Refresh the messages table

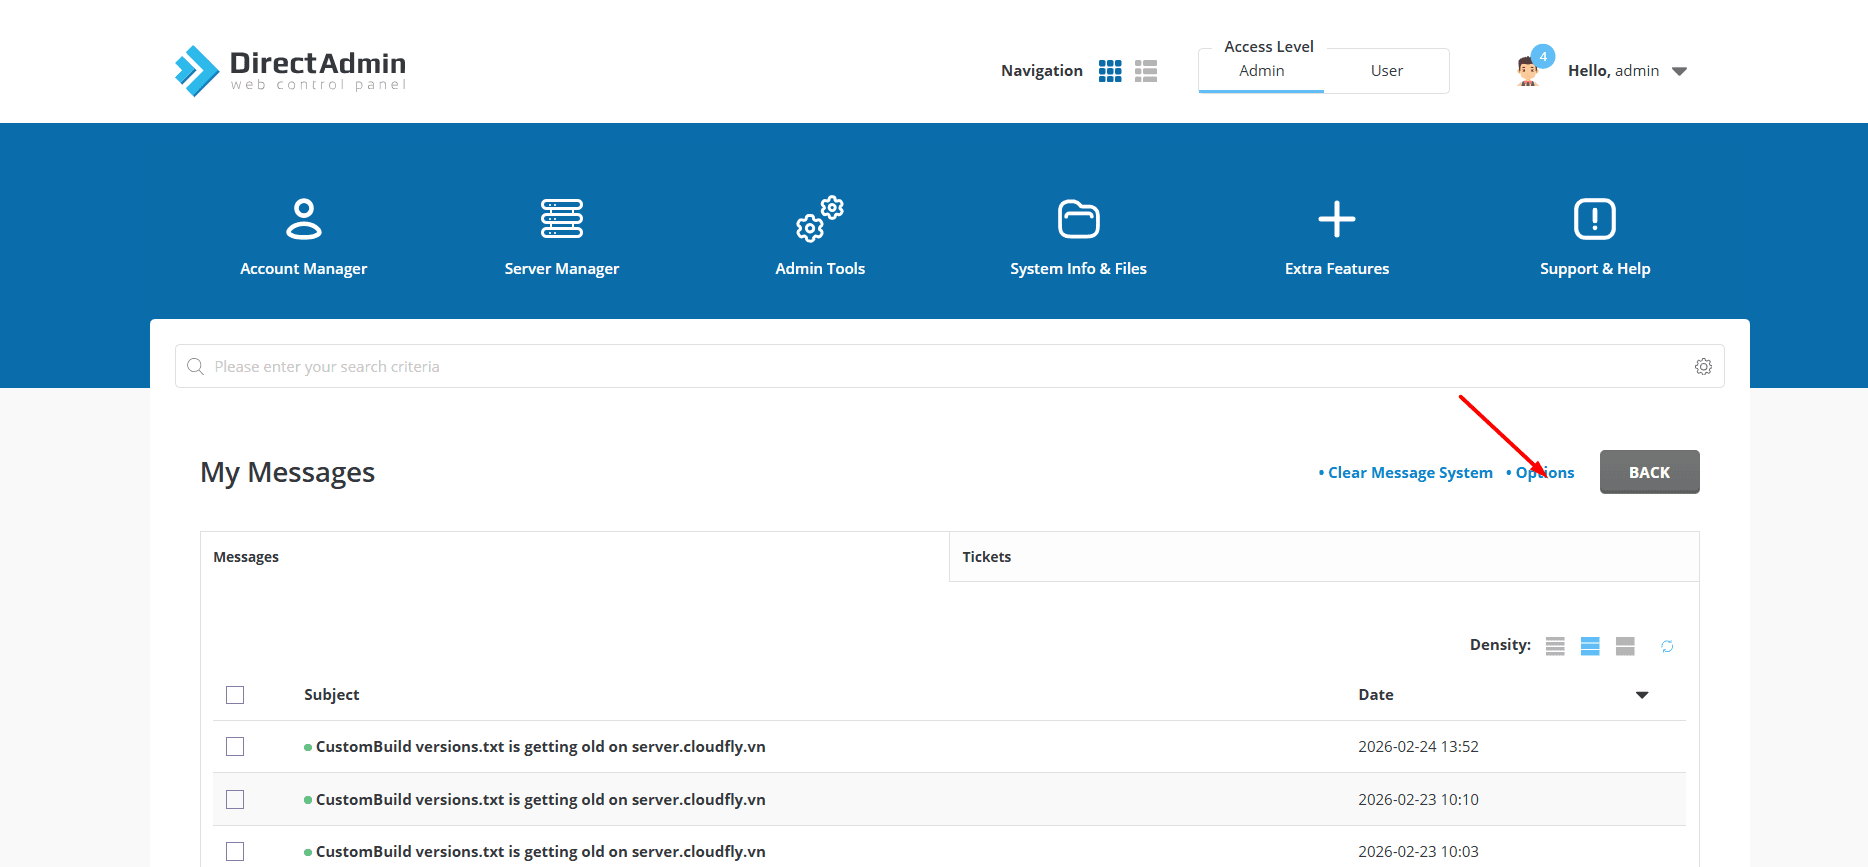coord(1667,646)
